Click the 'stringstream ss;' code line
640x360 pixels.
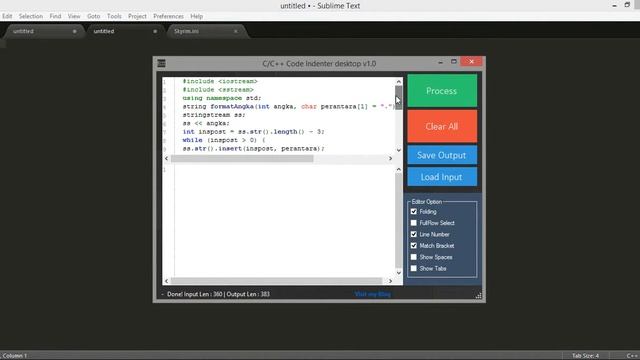(x=214, y=115)
